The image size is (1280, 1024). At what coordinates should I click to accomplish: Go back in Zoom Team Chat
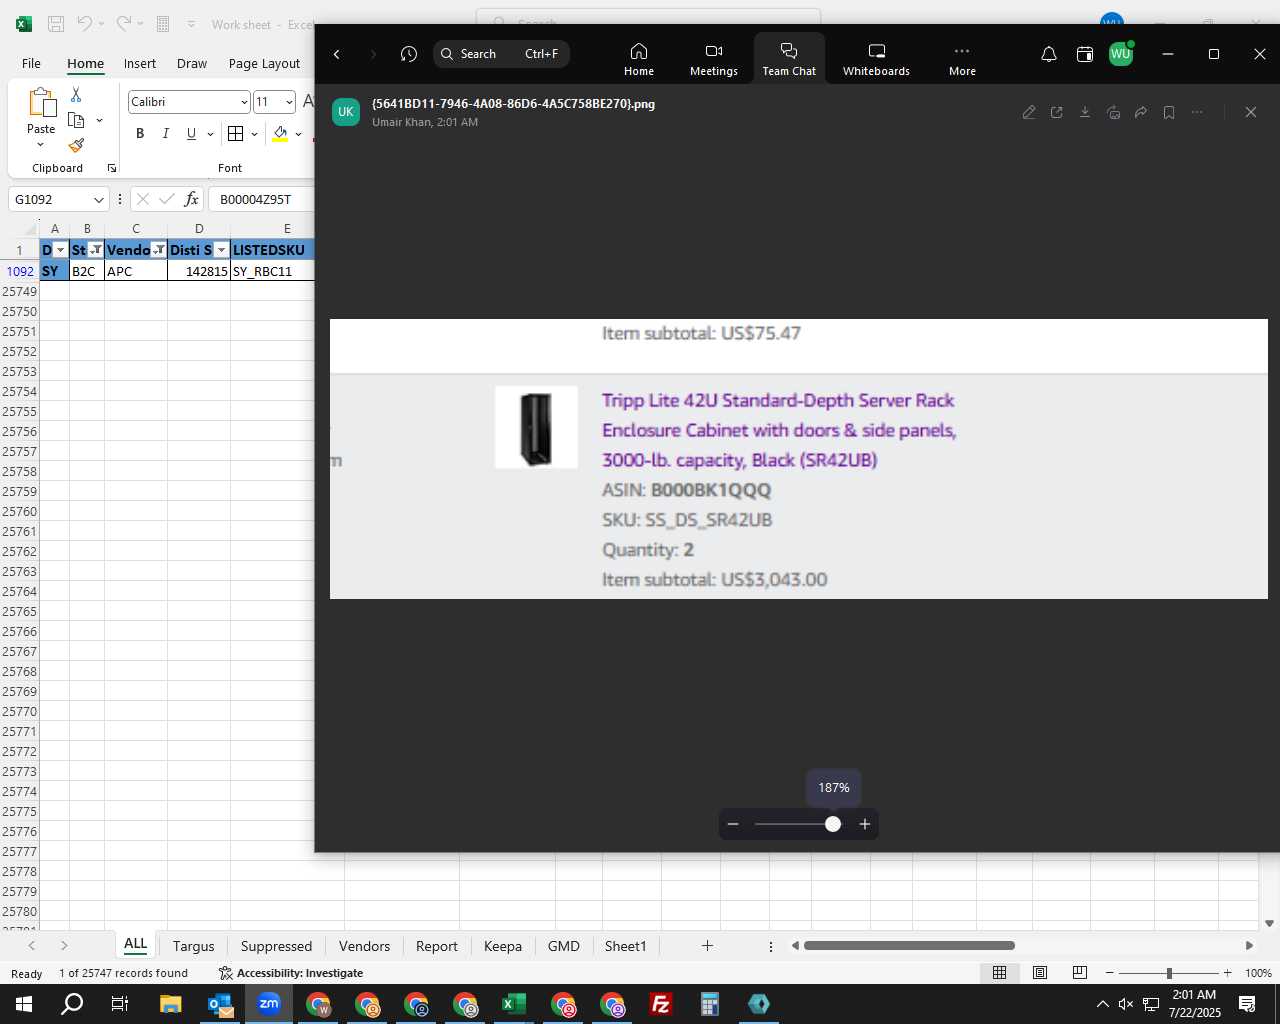point(337,54)
